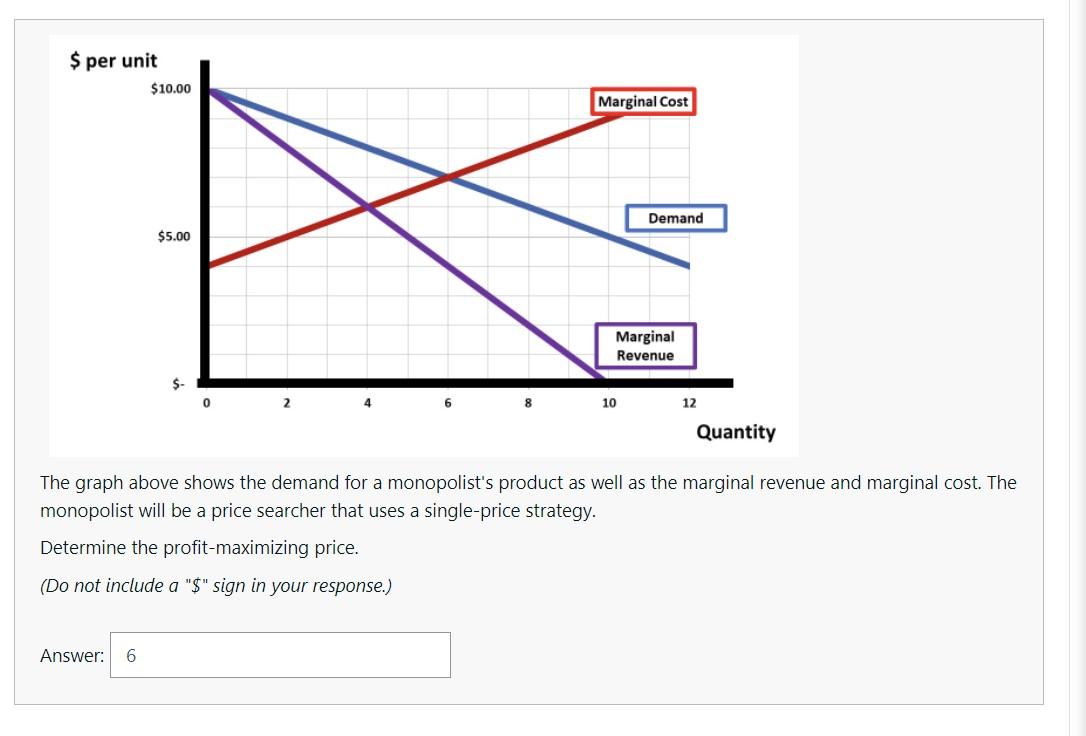The width and height of the screenshot is (1086, 736).
Task: Click the '$ per unit' axis title
Action: (x=112, y=60)
